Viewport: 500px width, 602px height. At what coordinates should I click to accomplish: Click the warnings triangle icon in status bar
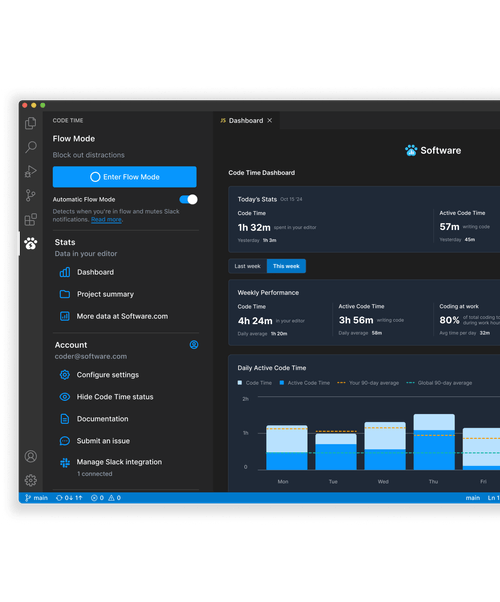tap(111, 498)
